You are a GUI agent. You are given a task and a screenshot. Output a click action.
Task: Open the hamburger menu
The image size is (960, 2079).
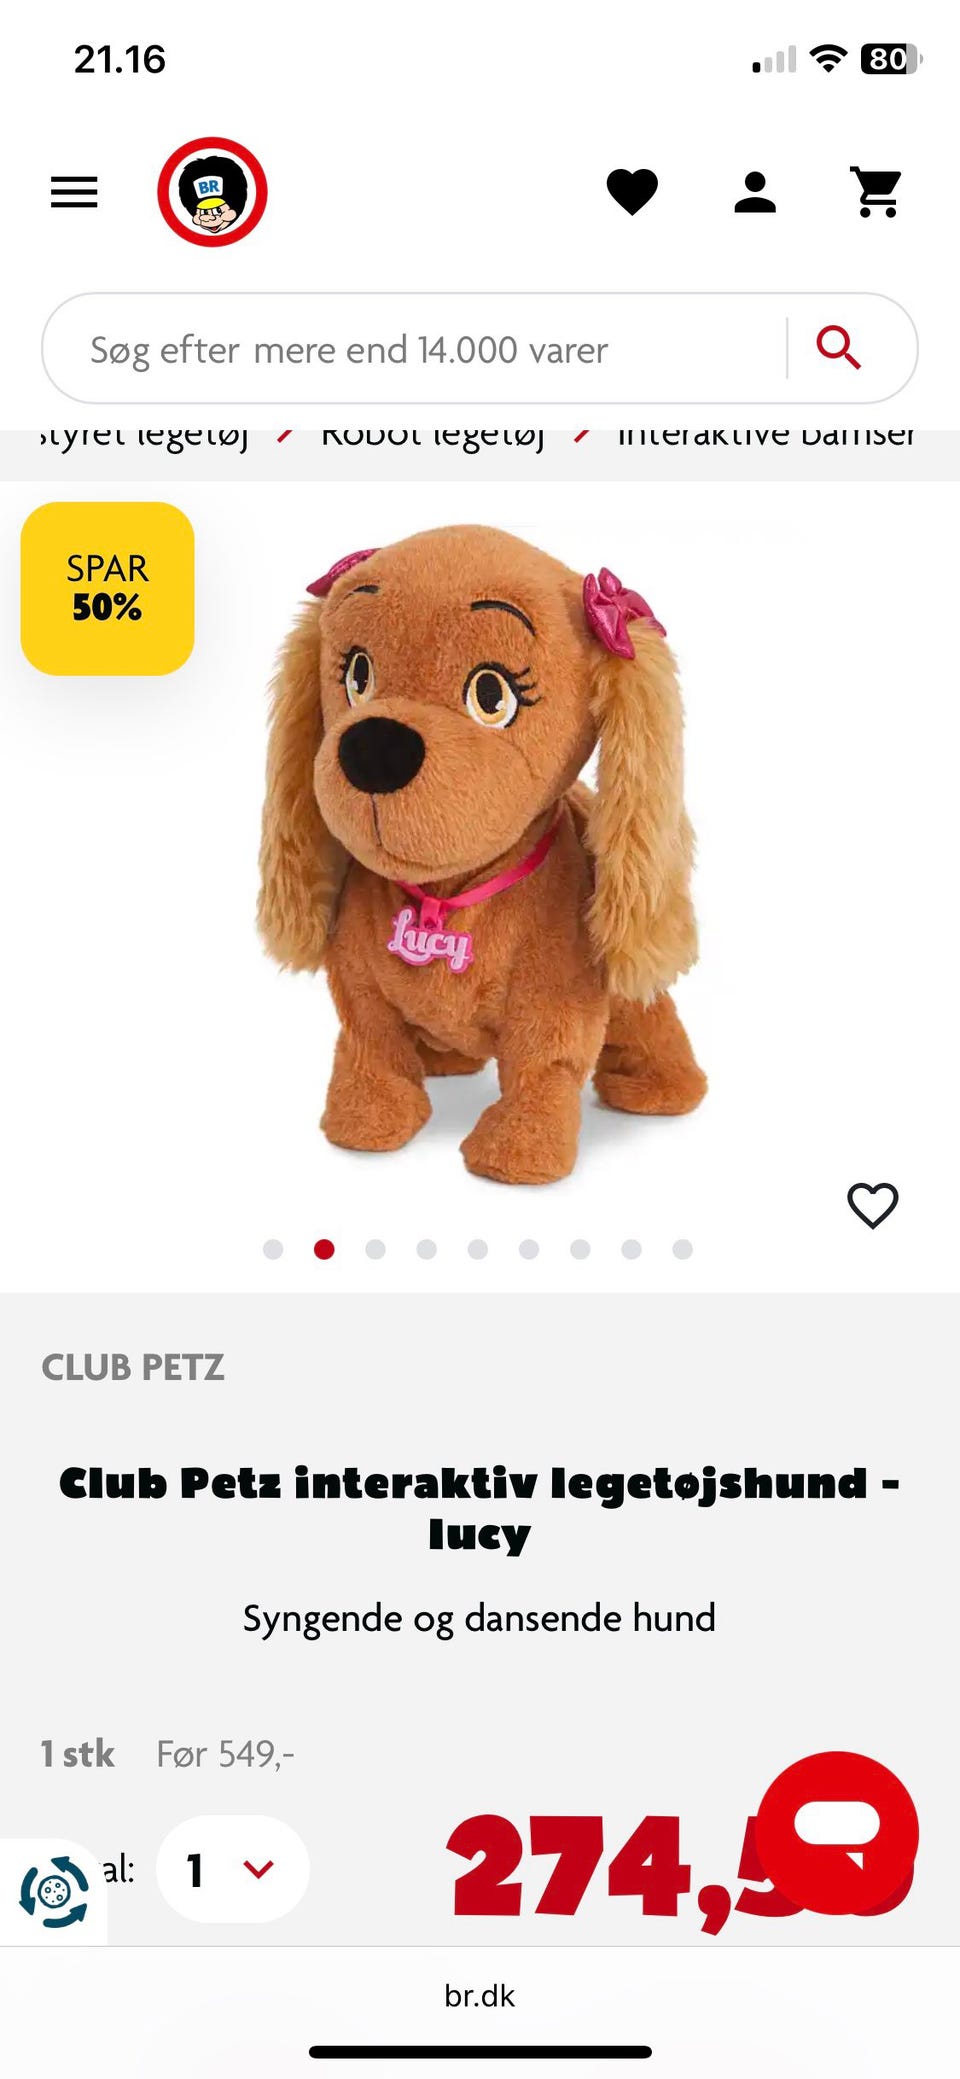[74, 192]
